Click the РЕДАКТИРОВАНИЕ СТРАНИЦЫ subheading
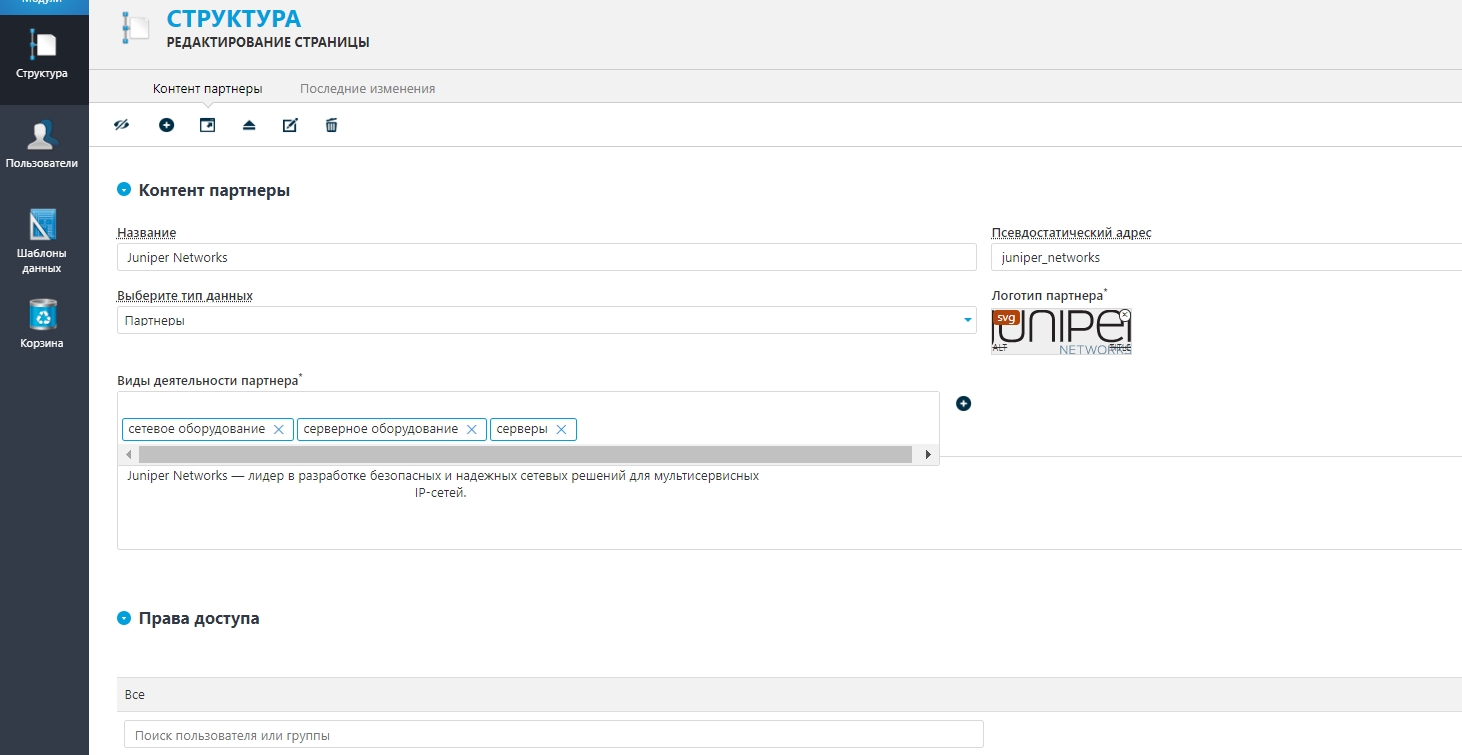The width and height of the screenshot is (1462, 755). (x=268, y=42)
